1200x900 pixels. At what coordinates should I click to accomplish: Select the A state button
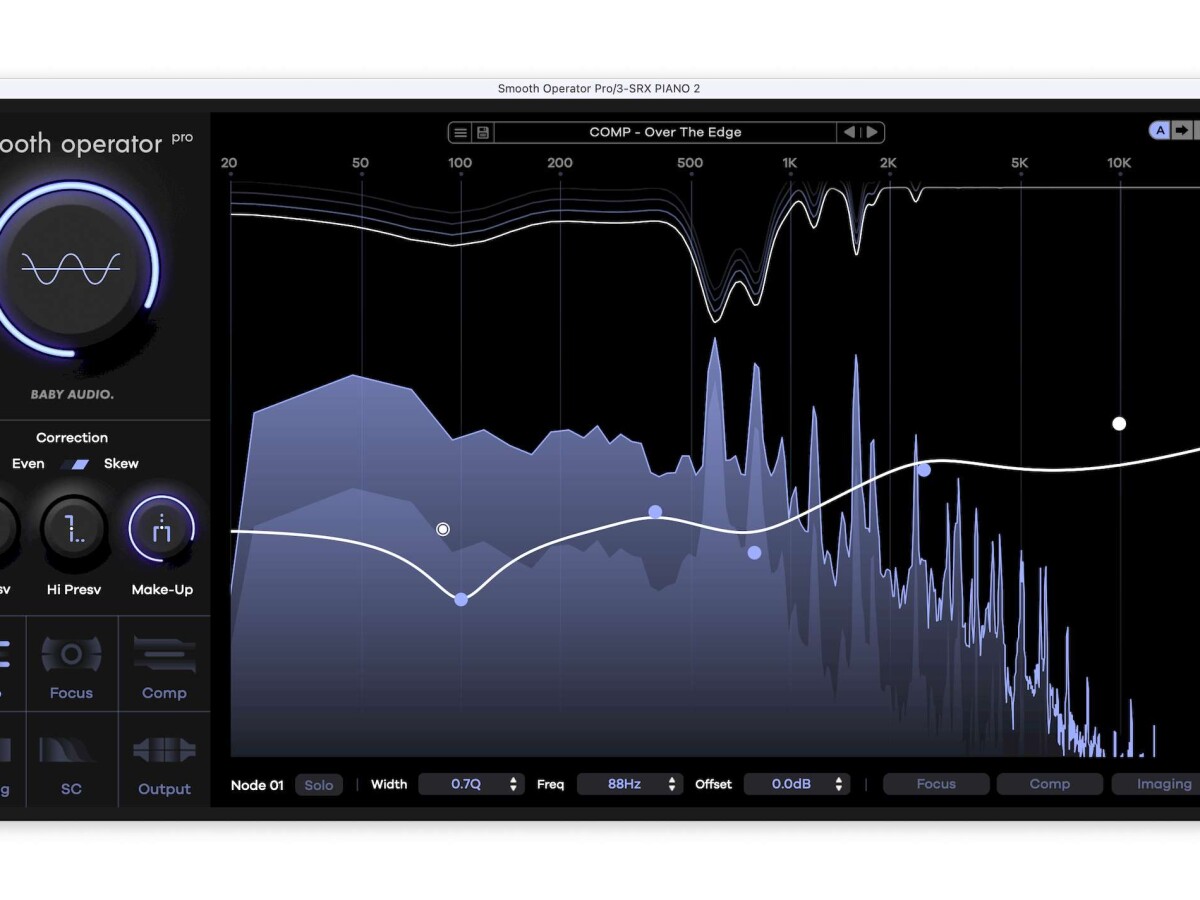1160,130
